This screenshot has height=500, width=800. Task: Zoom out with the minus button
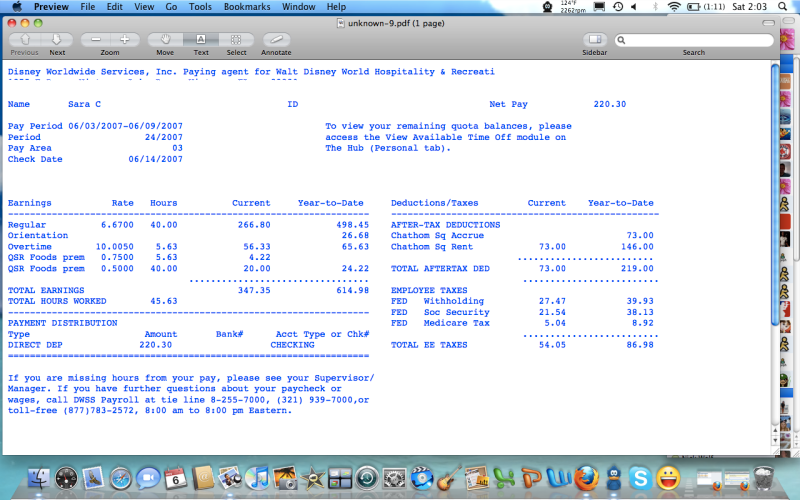95,40
